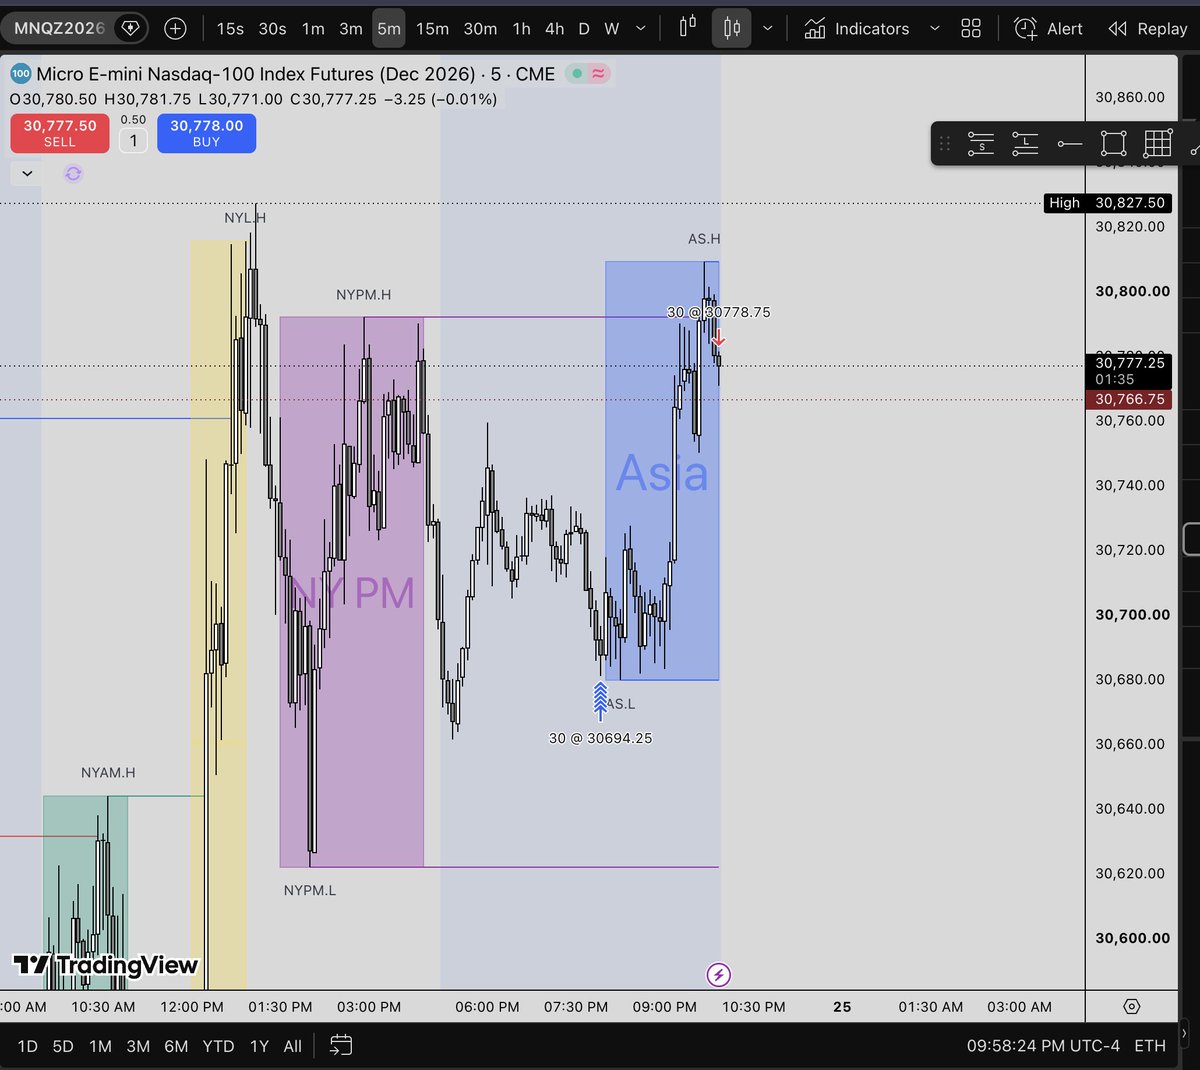Viewport: 1200px width, 1070px height.
Task: Open the Indicators dialog
Action: coord(857,29)
